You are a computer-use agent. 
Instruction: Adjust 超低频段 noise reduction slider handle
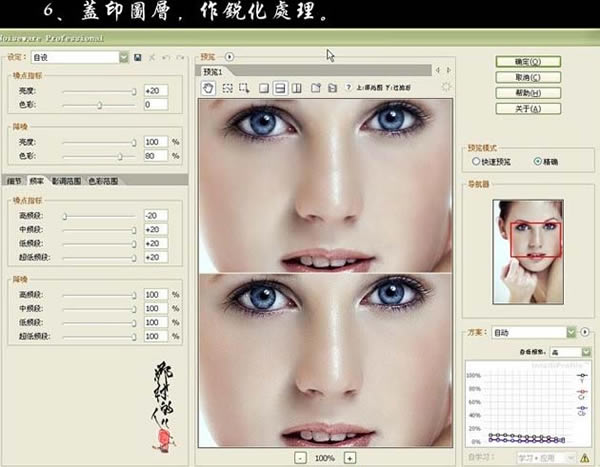134,337
